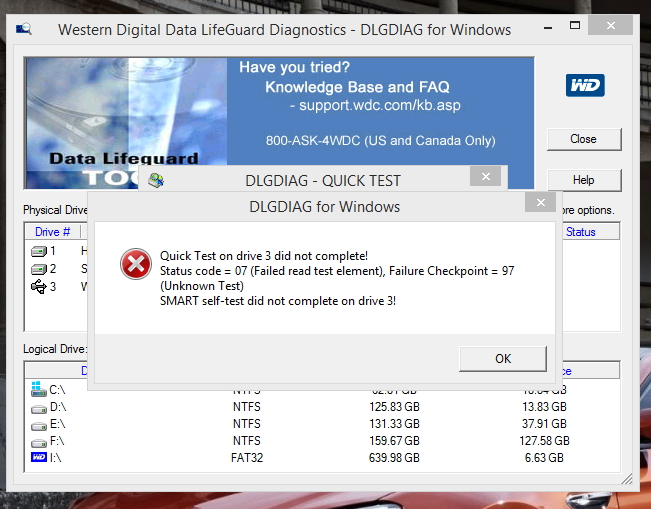This screenshot has height=509, width=651.
Task: Click the 159.67 GB size cell
Action: click(x=394, y=440)
